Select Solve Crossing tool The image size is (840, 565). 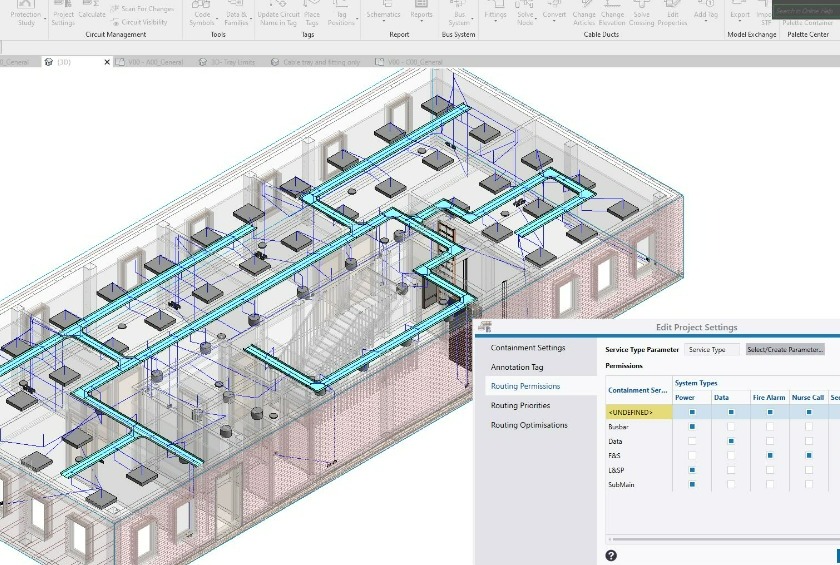coord(641,13)
